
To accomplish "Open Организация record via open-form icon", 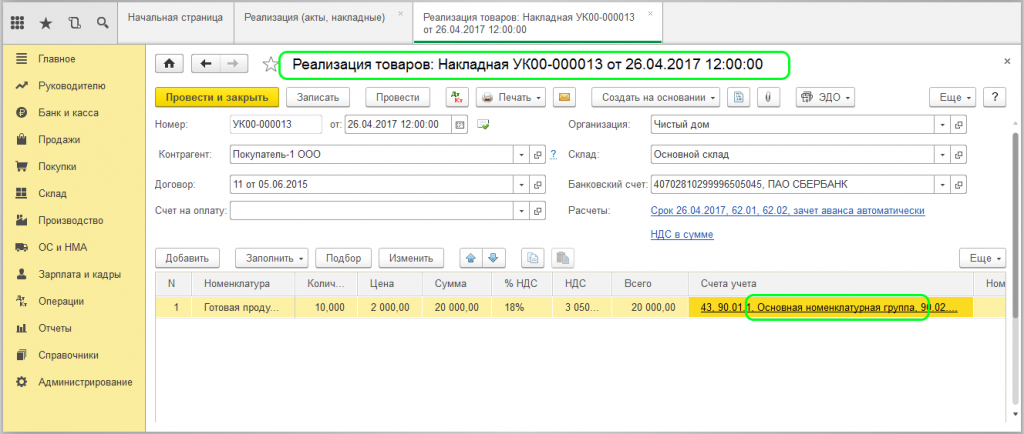I will coord(959,124).
